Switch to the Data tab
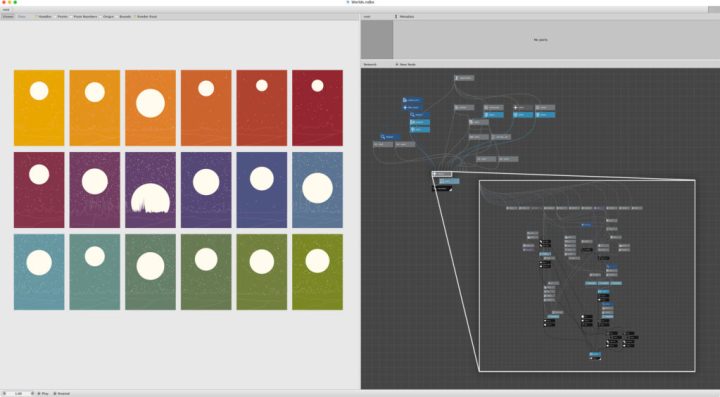Screen dimensions: 720x397 [x=22, y=17]
